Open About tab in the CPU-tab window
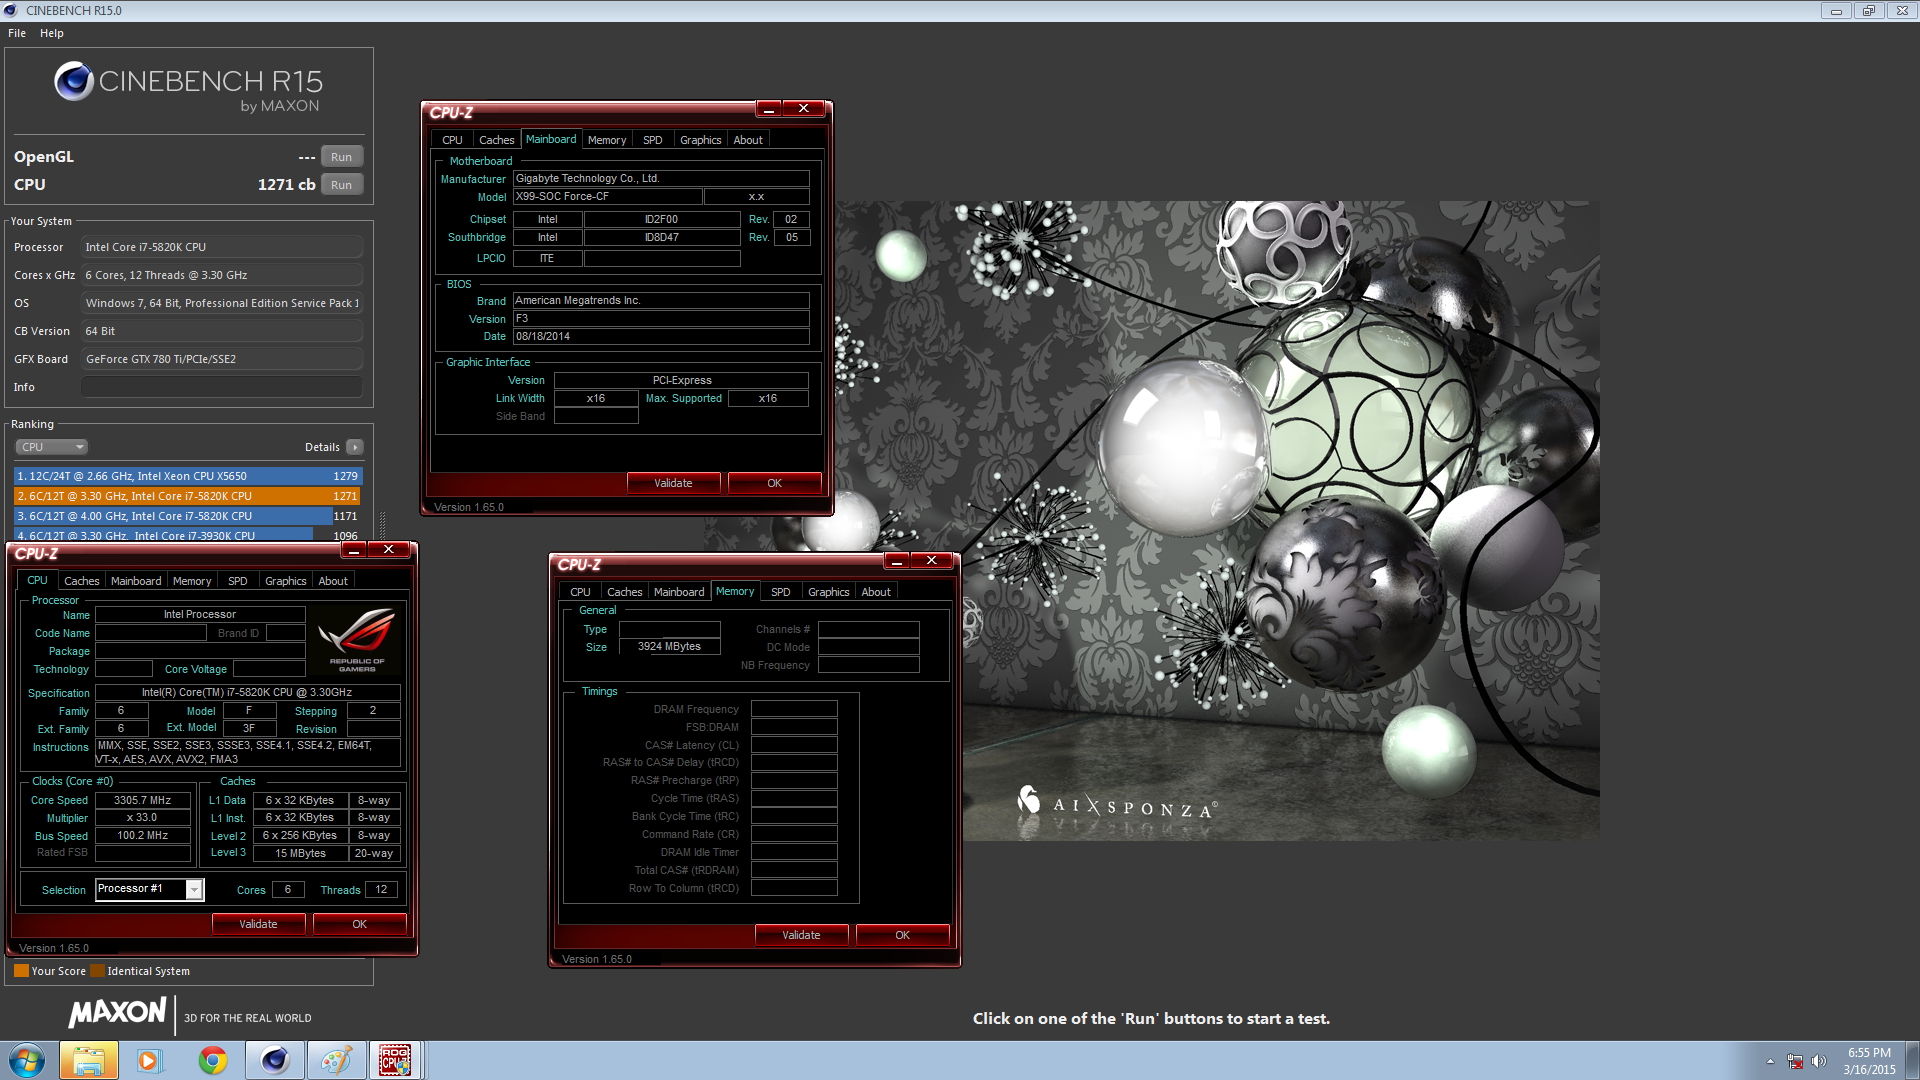This screenshot has width=1920, height=1080. (x=333, y=581)
